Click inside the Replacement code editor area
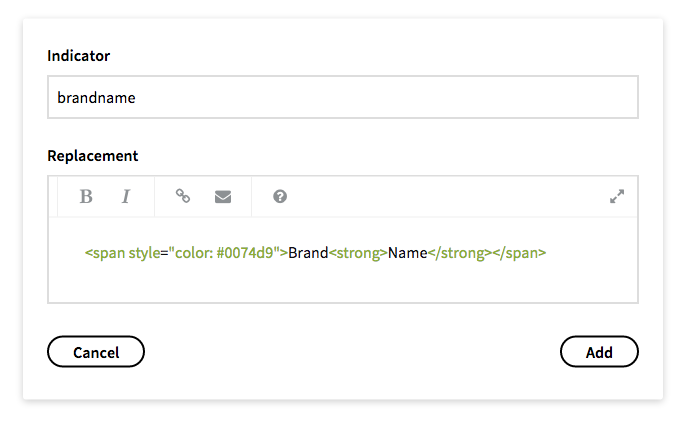The width and height of the screenshot is (692, 421). [343, 260]
